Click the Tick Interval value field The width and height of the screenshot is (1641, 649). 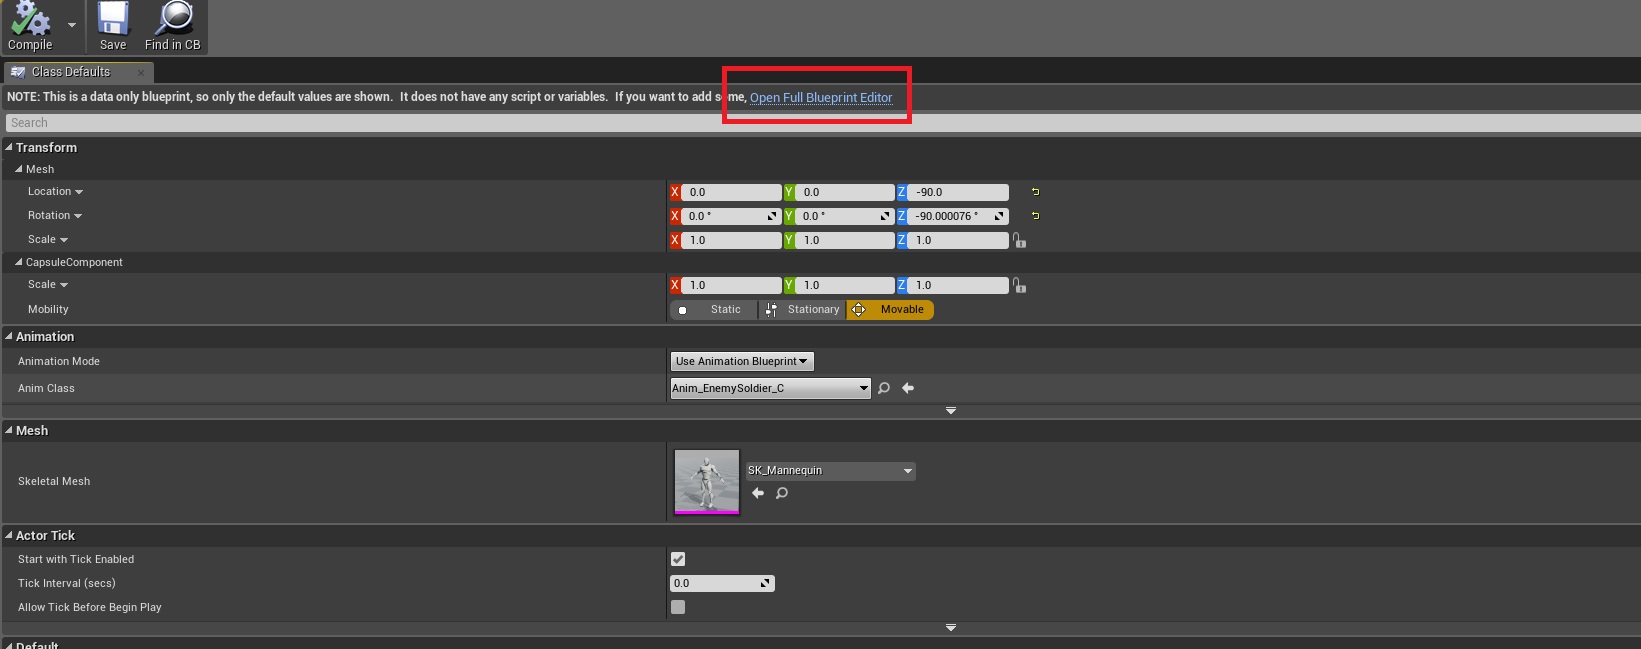tap(715, 583)
